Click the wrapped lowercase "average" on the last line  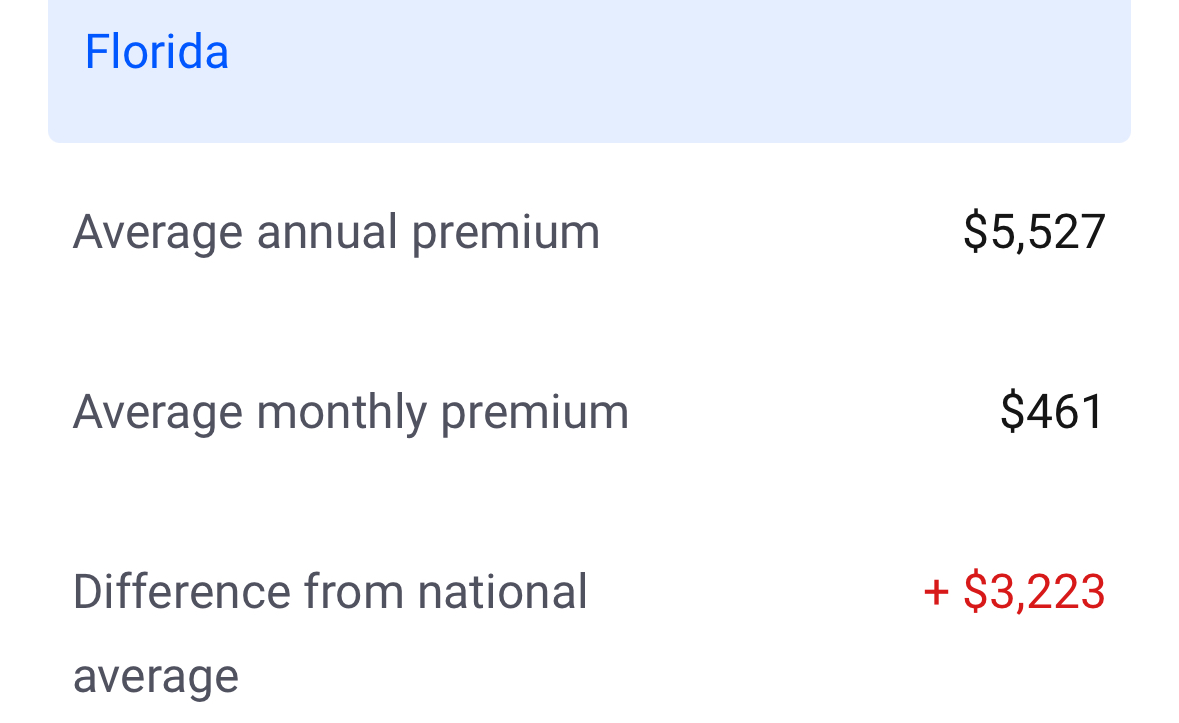point(156,677)
